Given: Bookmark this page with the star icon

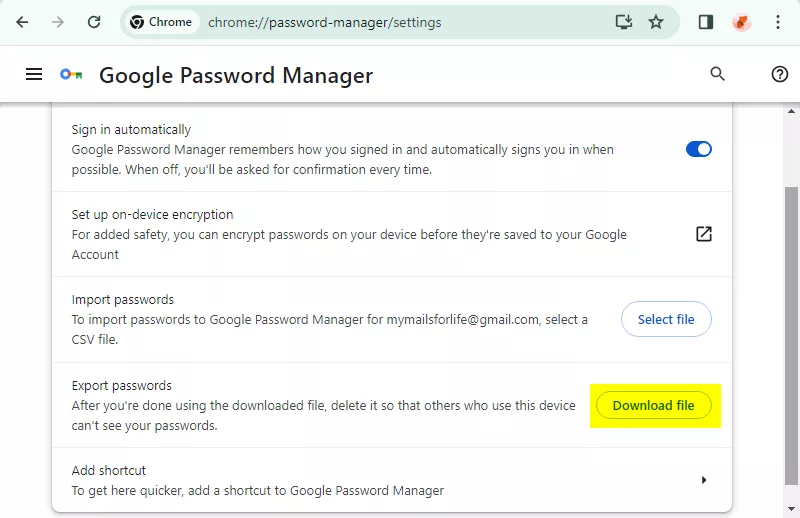Looking at the screenshot, I should 656,22.
